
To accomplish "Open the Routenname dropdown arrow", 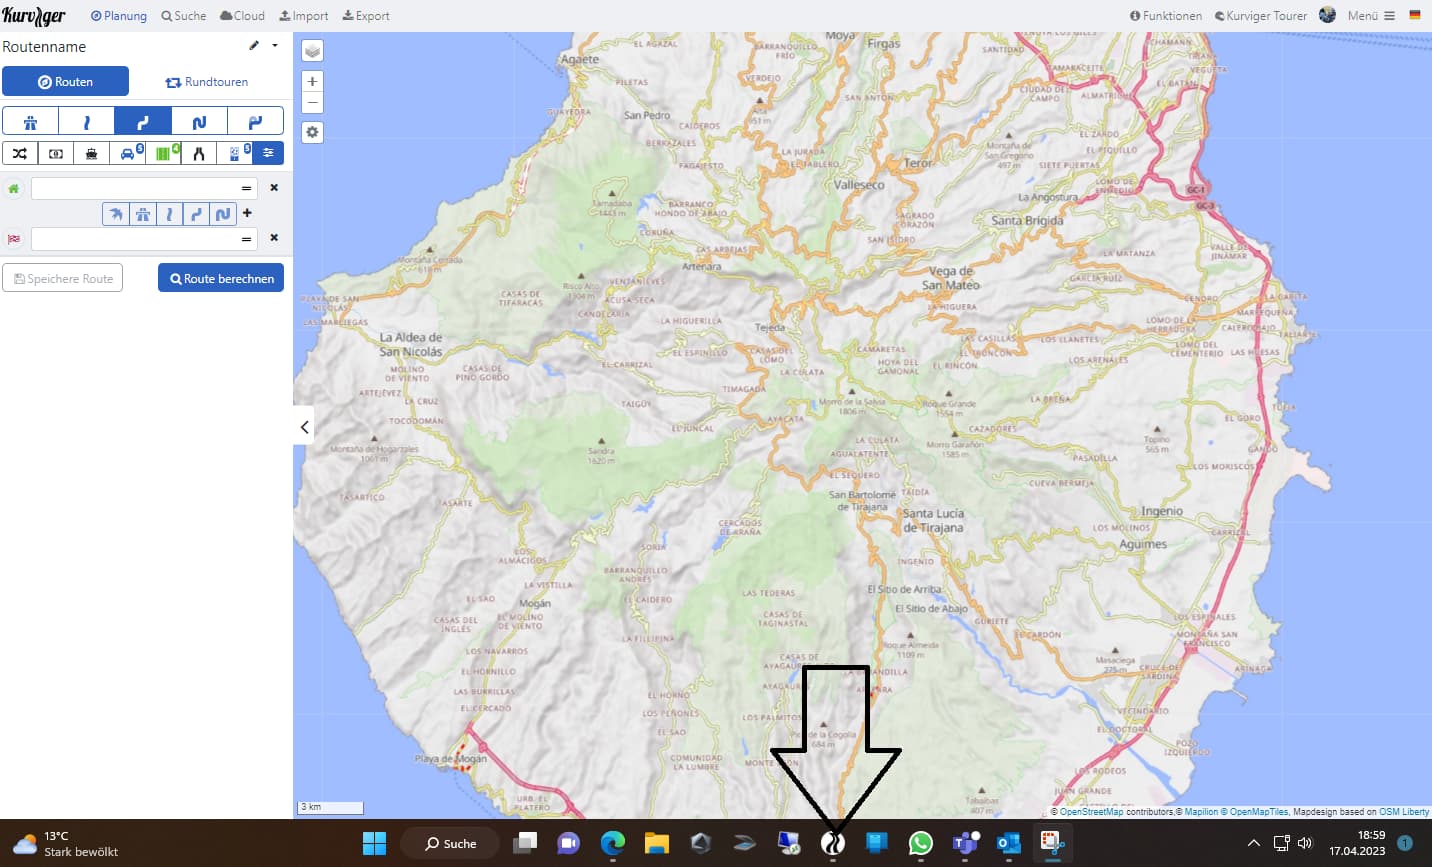I will [x=275, y=46].
